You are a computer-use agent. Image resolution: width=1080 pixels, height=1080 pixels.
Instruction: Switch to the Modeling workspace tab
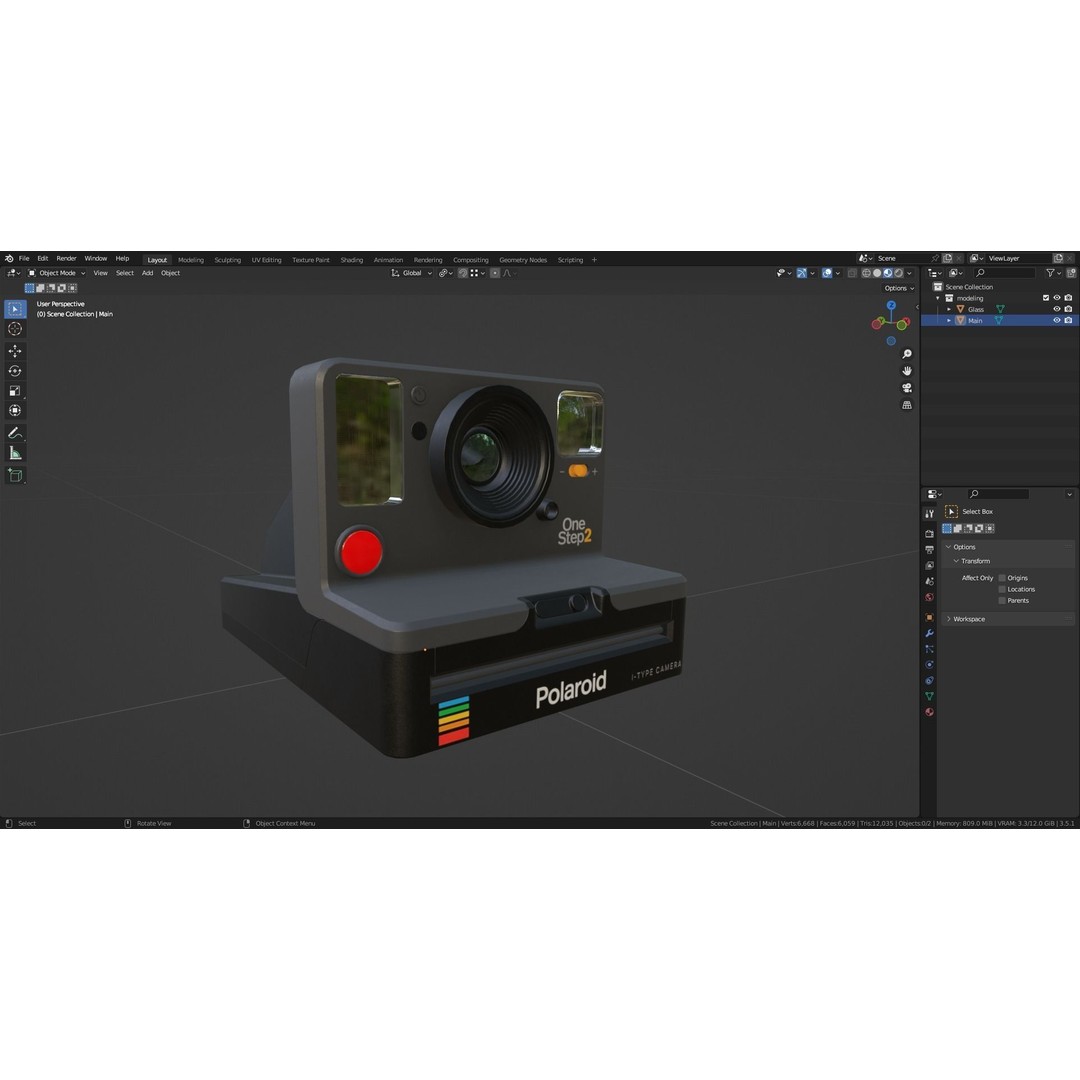(x=191, y=260)
